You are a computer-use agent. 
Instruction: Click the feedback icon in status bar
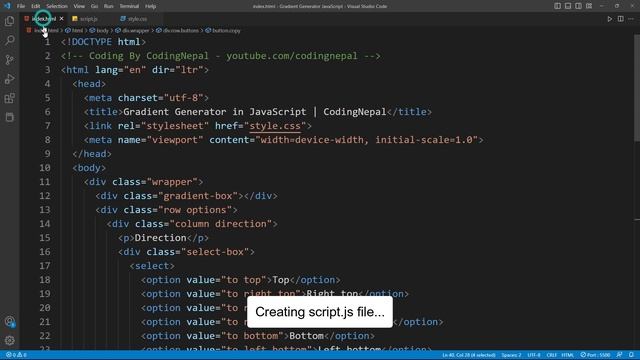click(x=619, y=355)
